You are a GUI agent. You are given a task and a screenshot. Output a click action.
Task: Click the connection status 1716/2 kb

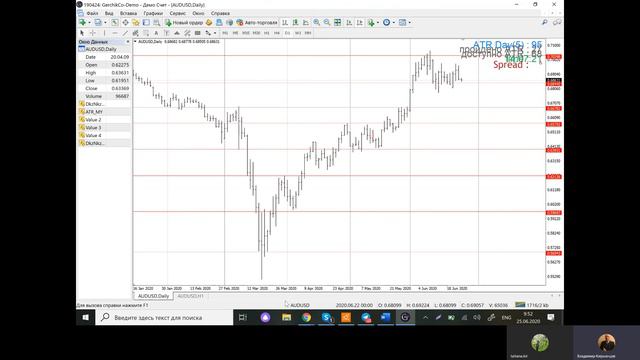pos(532,305)
